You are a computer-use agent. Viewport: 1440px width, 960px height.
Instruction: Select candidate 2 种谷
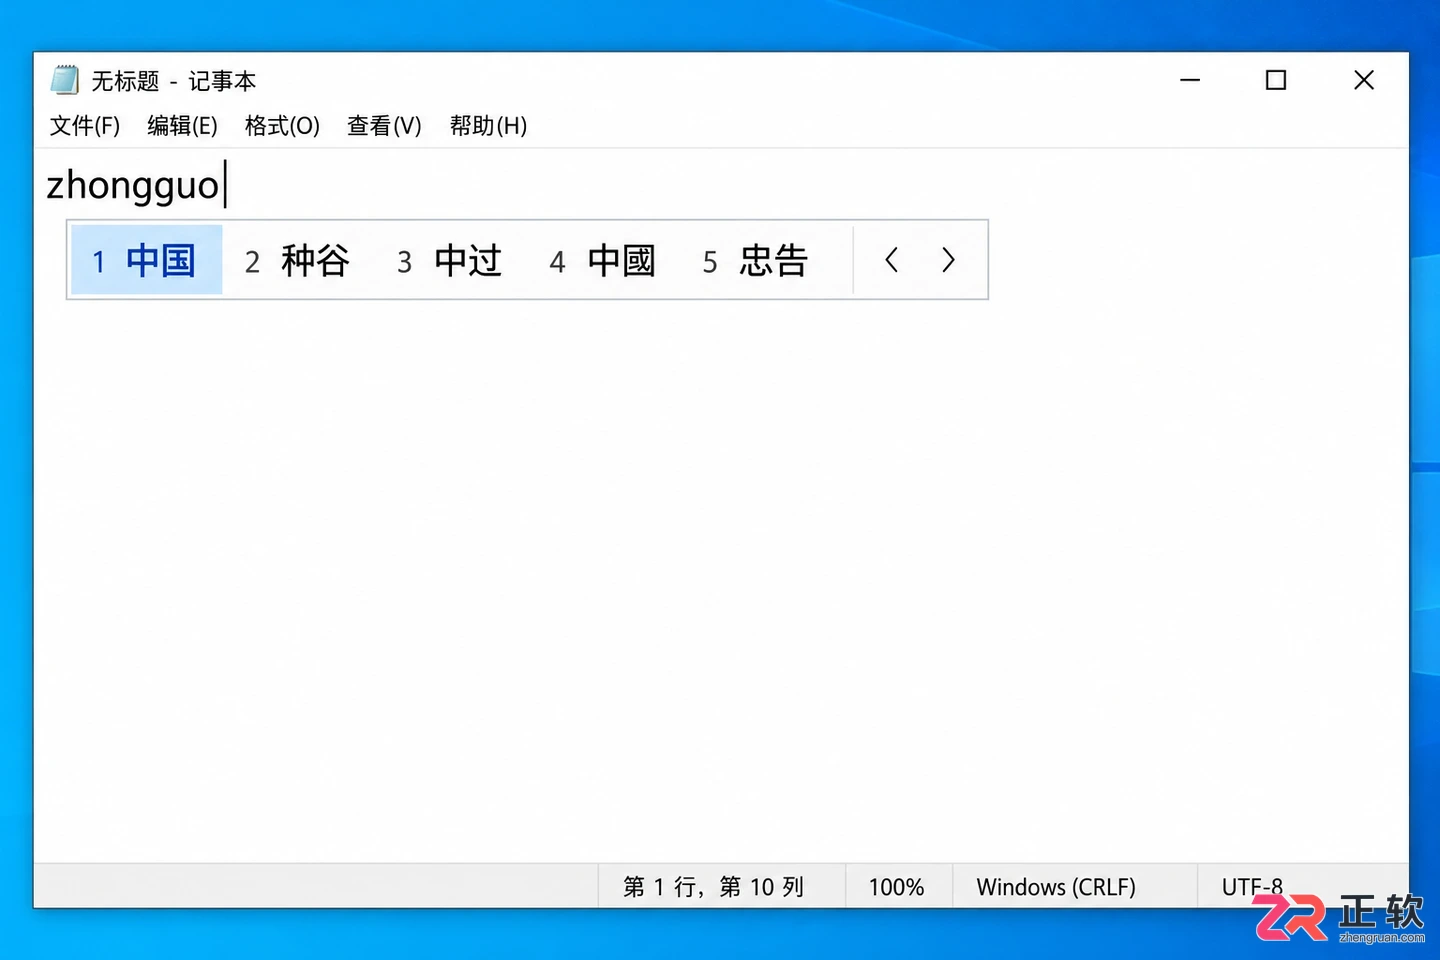pos(297,261)
